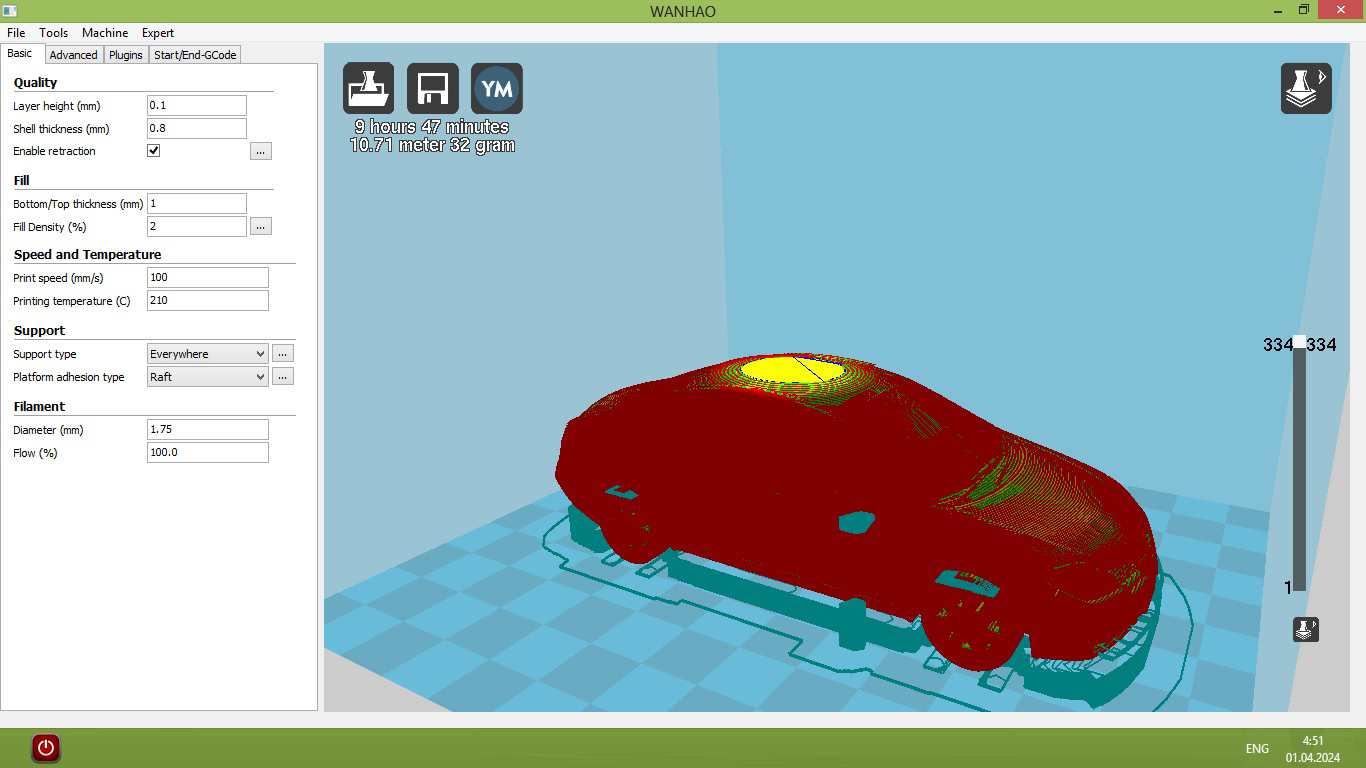Click the WANHAO window icon in title bar
Viewport: 1366px width, 768px height.
(x=10, y=10)
